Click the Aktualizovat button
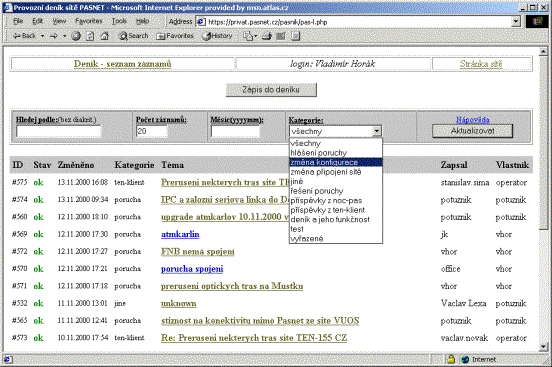This screenshot has height=367, width=552. click(x=472, y=131)
